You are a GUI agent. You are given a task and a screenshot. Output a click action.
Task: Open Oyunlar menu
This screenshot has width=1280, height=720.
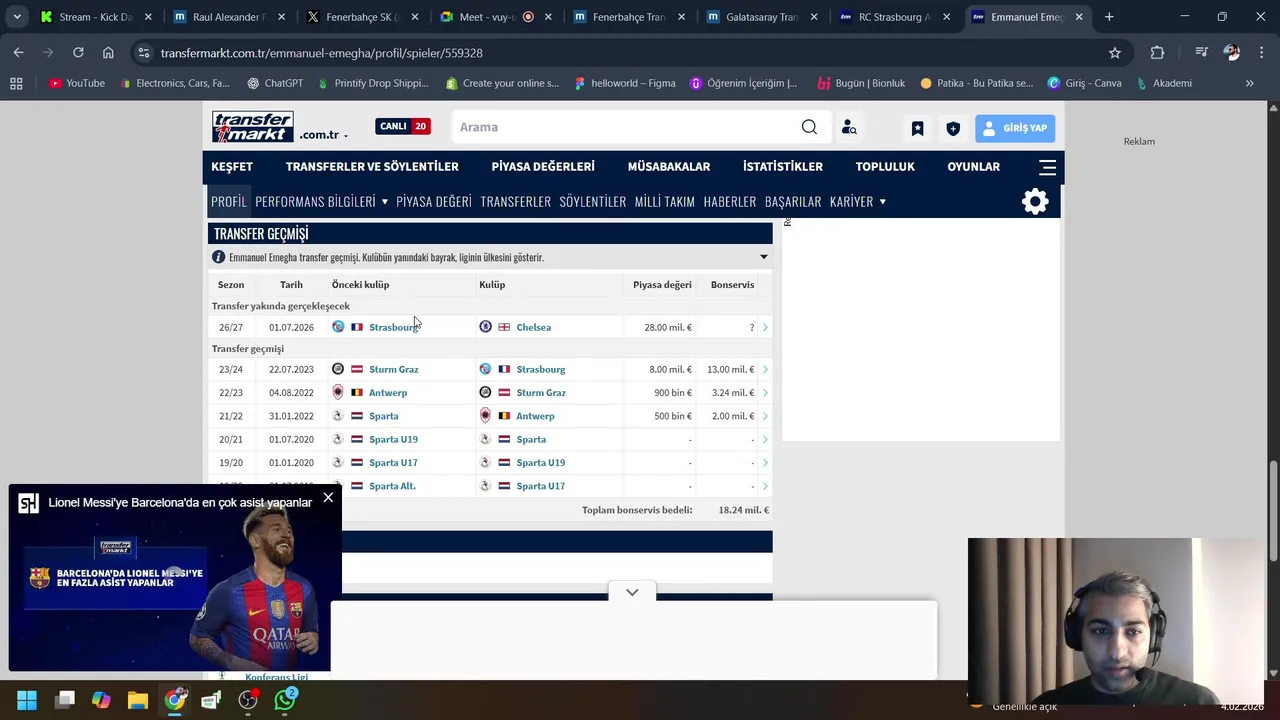(x=974, y=167)
